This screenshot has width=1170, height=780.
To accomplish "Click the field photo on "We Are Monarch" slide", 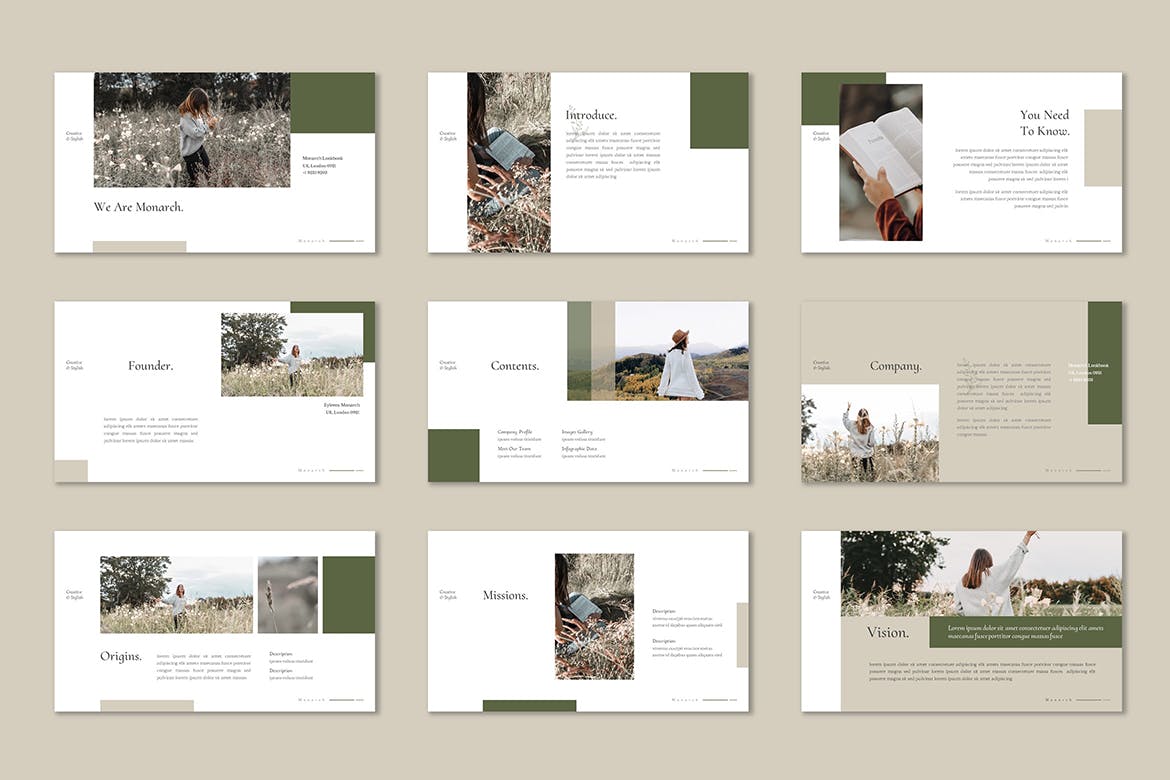I will (x=191, y=130).
